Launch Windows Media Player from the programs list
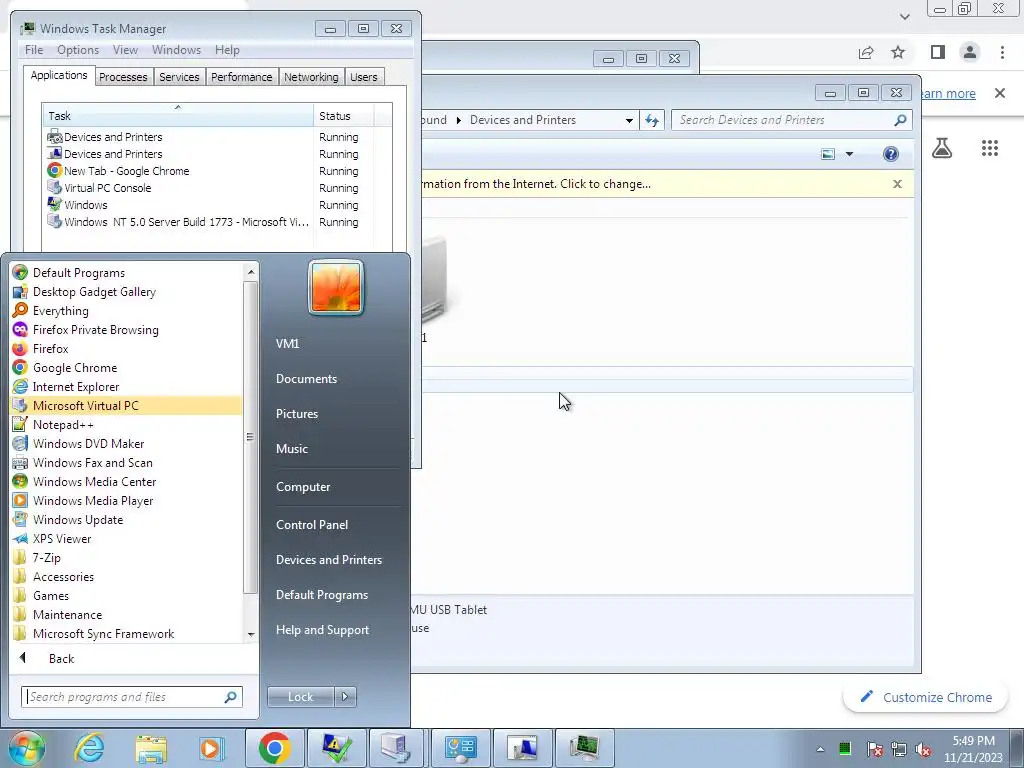 pos(93,501)
